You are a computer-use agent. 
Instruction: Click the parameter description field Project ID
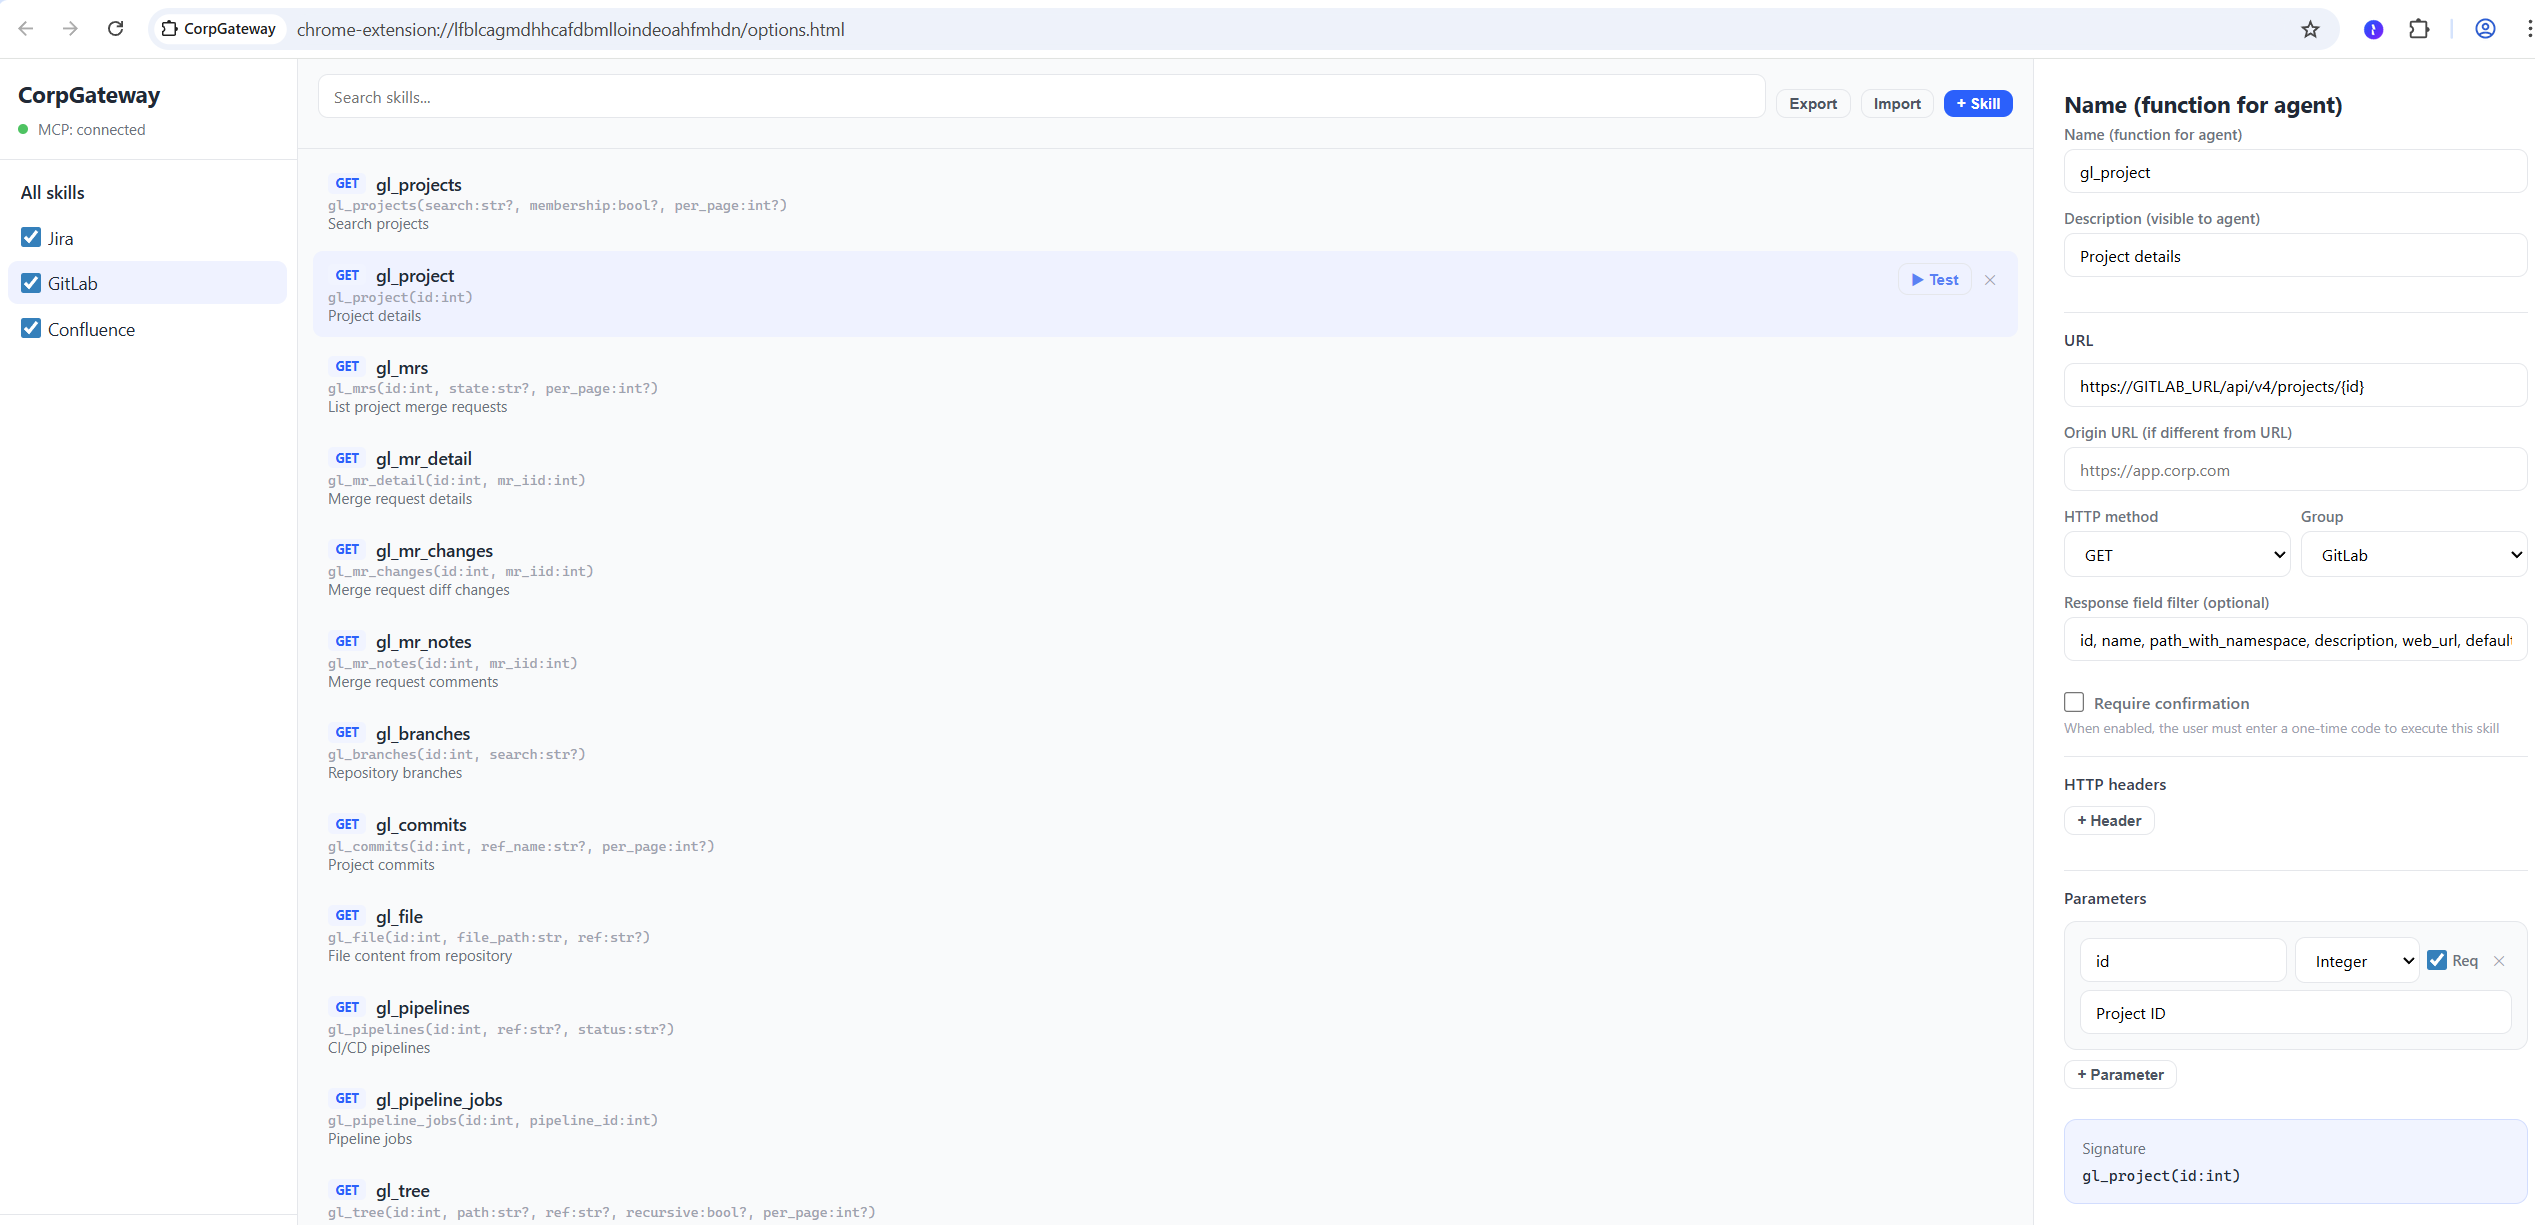click(2295, 1013)
